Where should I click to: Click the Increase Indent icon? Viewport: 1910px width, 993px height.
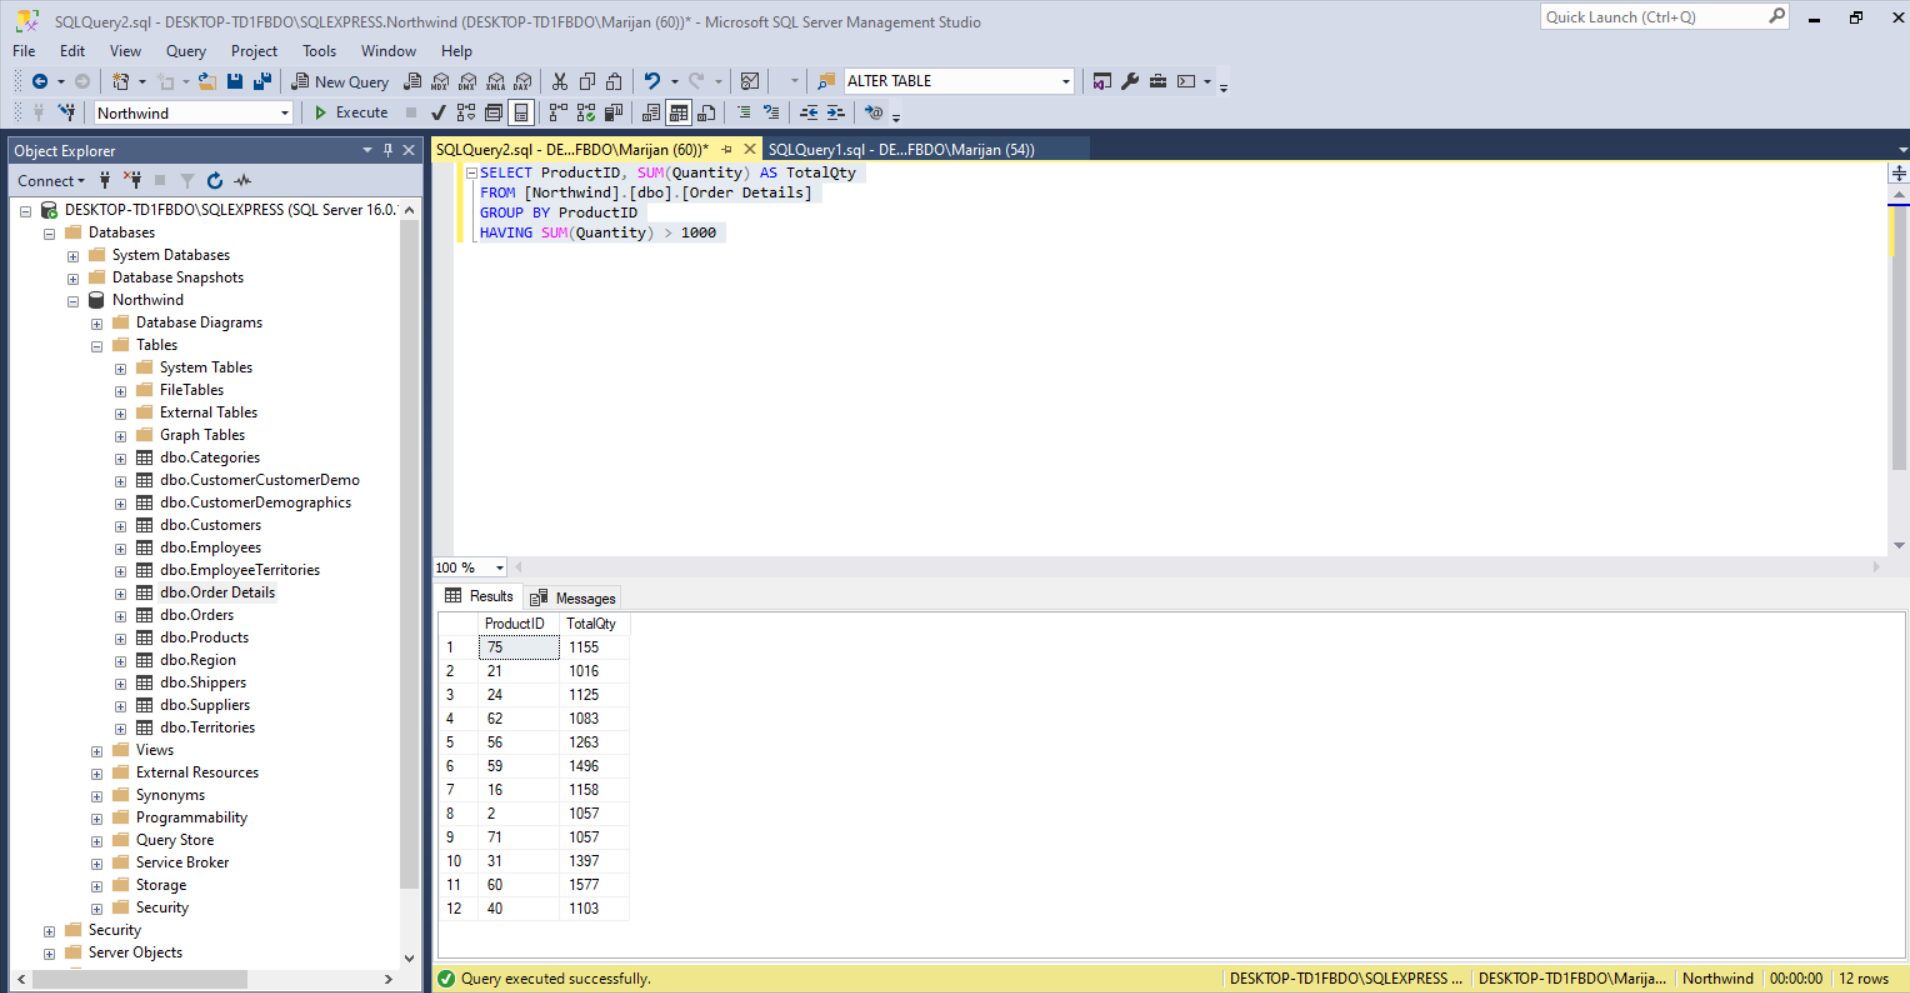[836, 113]
